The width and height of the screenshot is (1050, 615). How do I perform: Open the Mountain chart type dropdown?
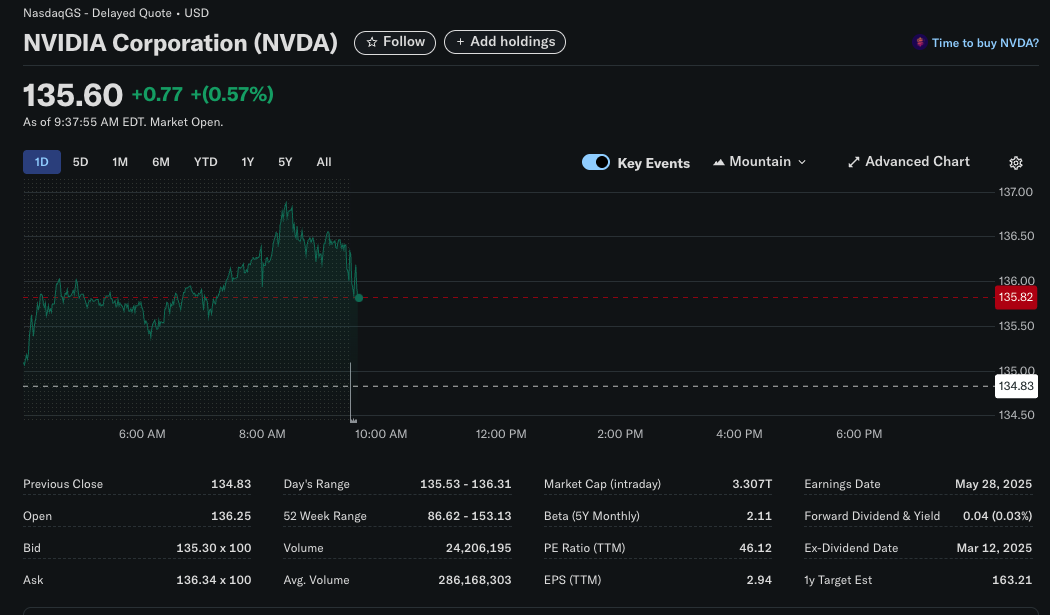coord(759,162)
